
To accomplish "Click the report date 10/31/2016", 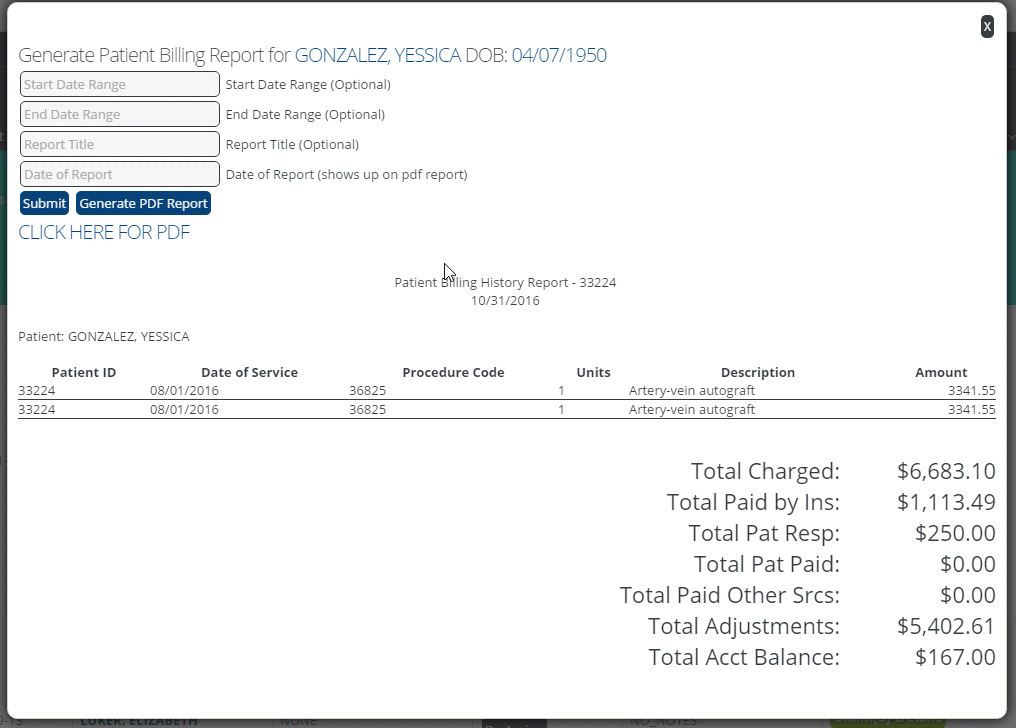I will click(505, 301).
